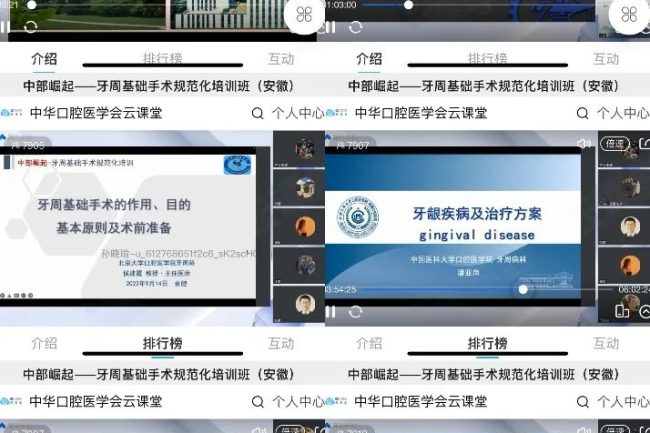Screen dimensions: 650x433
Task: Open the 倍速 speed menu in the bottom-left video
Action: click(x=292, y=429)
